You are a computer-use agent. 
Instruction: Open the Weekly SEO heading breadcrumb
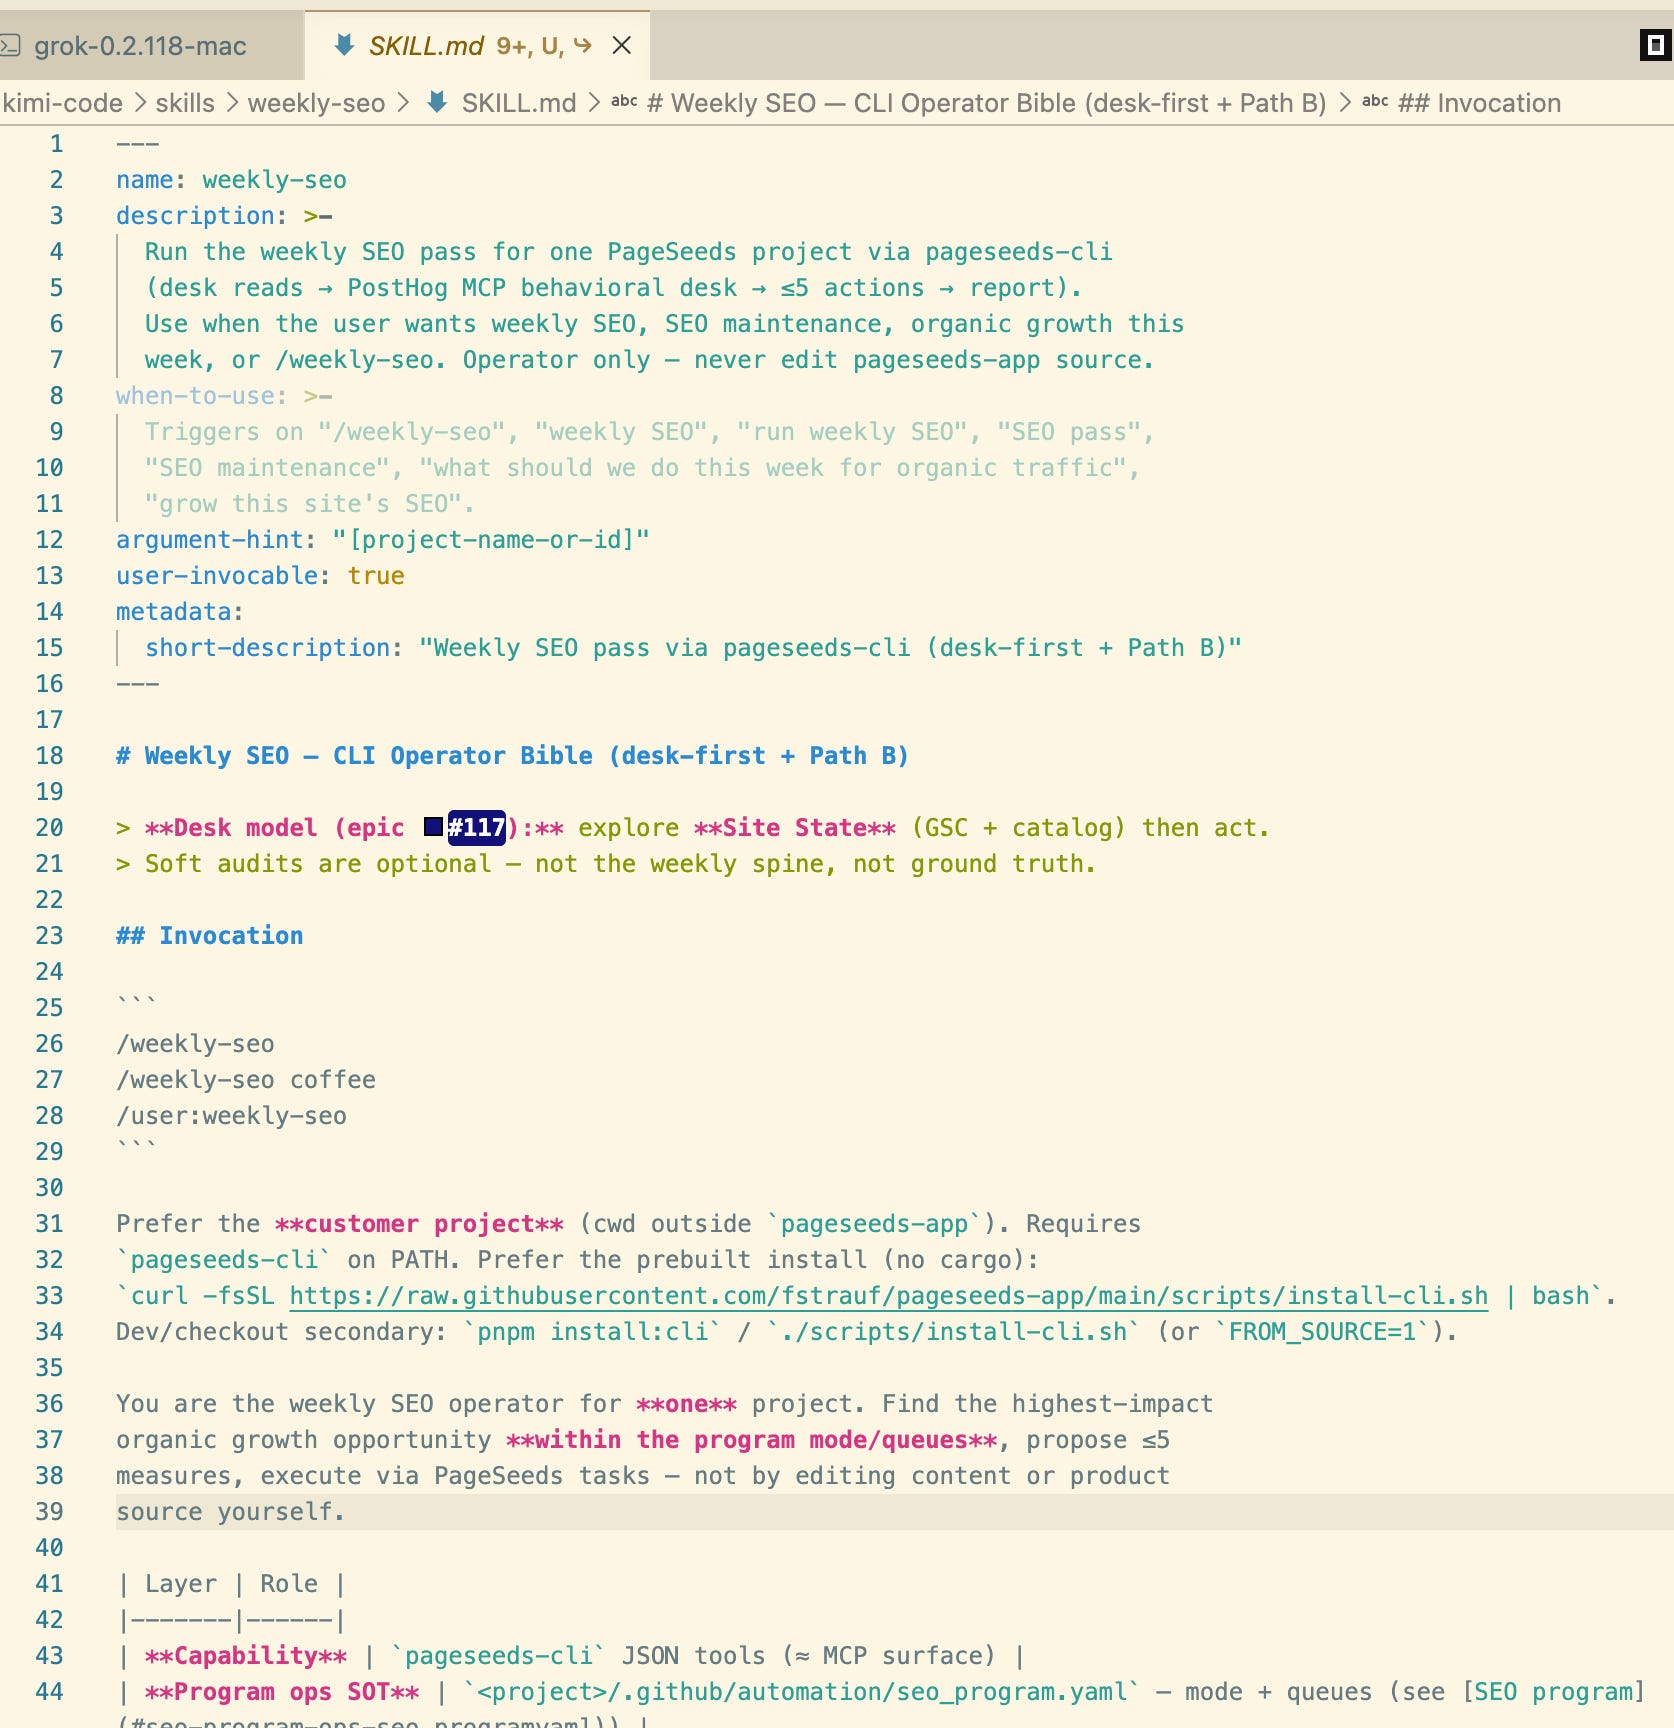(x=986, y=103)
